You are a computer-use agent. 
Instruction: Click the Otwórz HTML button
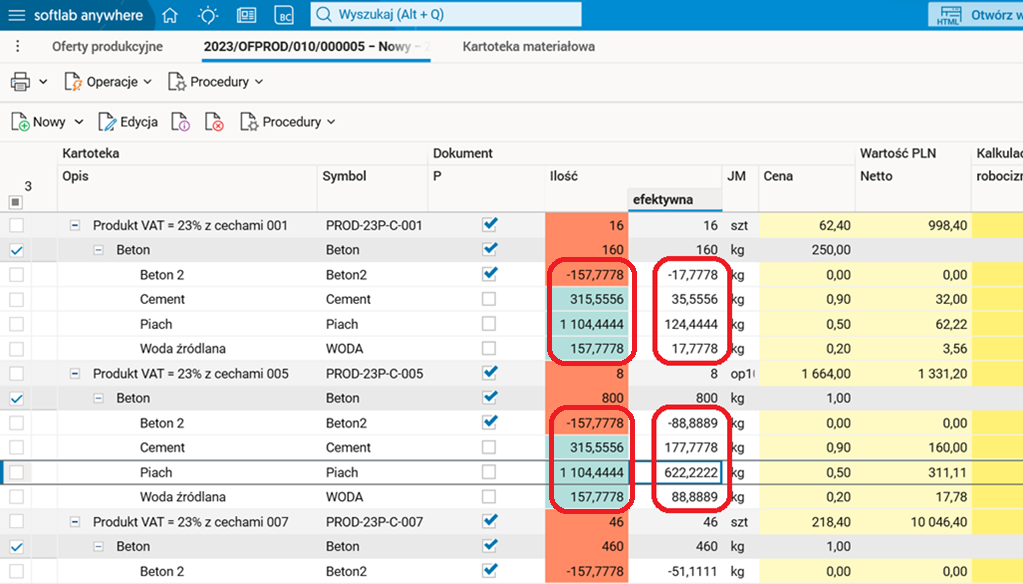[975, 15]
